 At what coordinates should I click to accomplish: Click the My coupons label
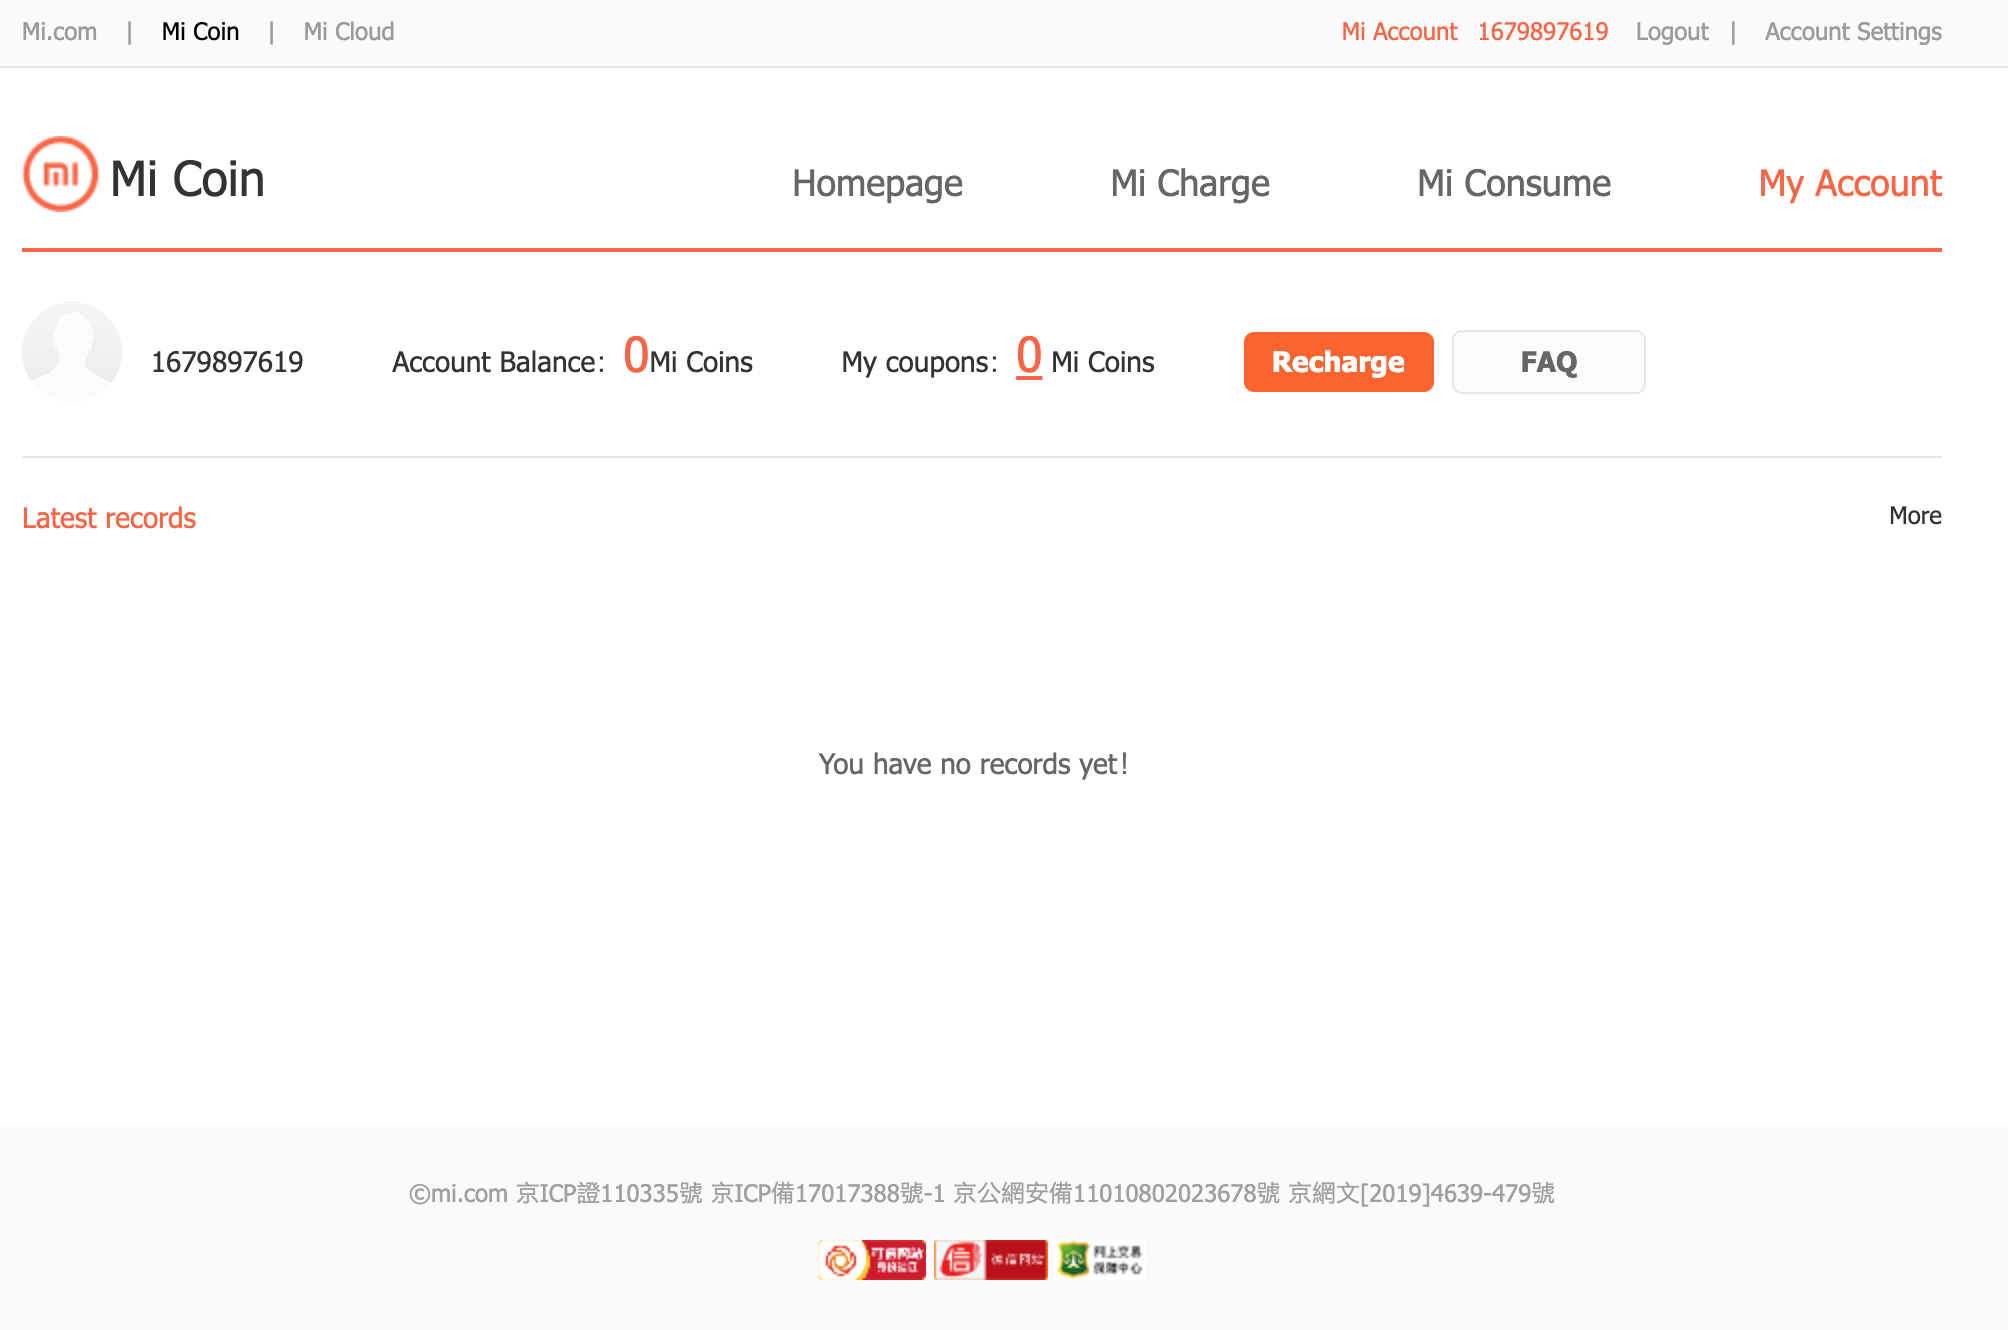(919, 362)
